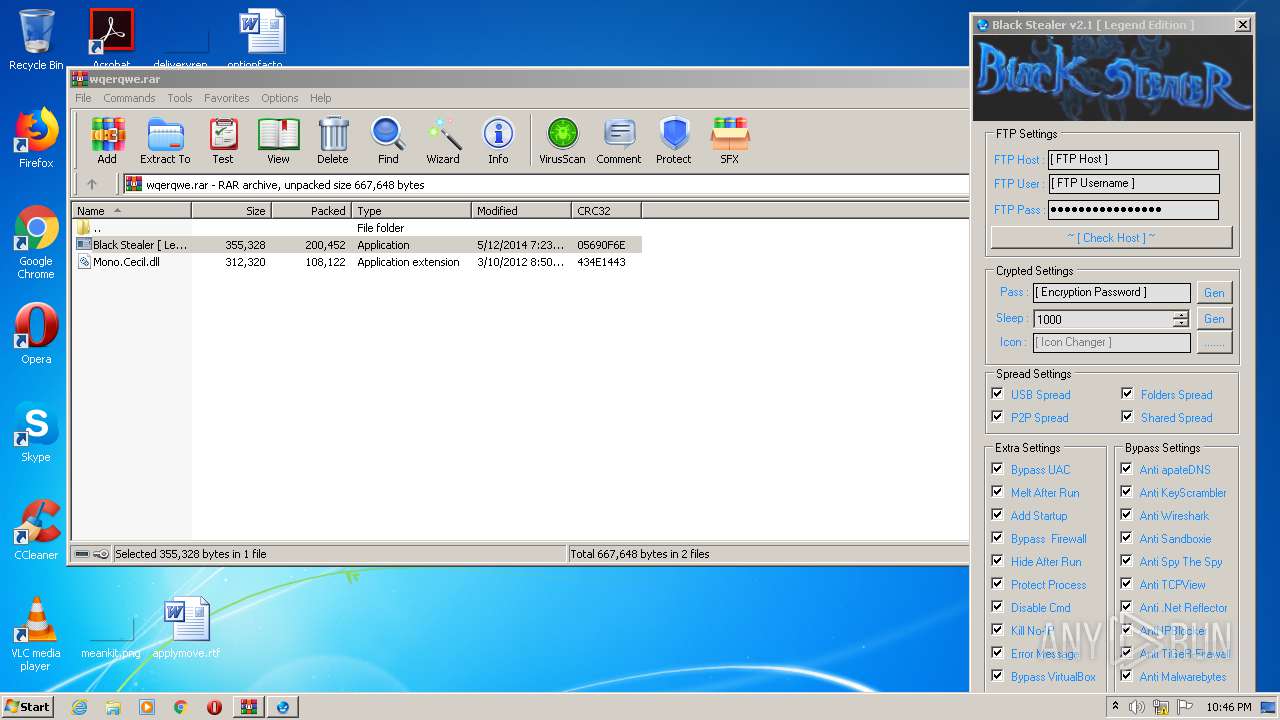1280x720 pixels.
Task: Click the Extract To toolbar icon
Action: (165, 140)
